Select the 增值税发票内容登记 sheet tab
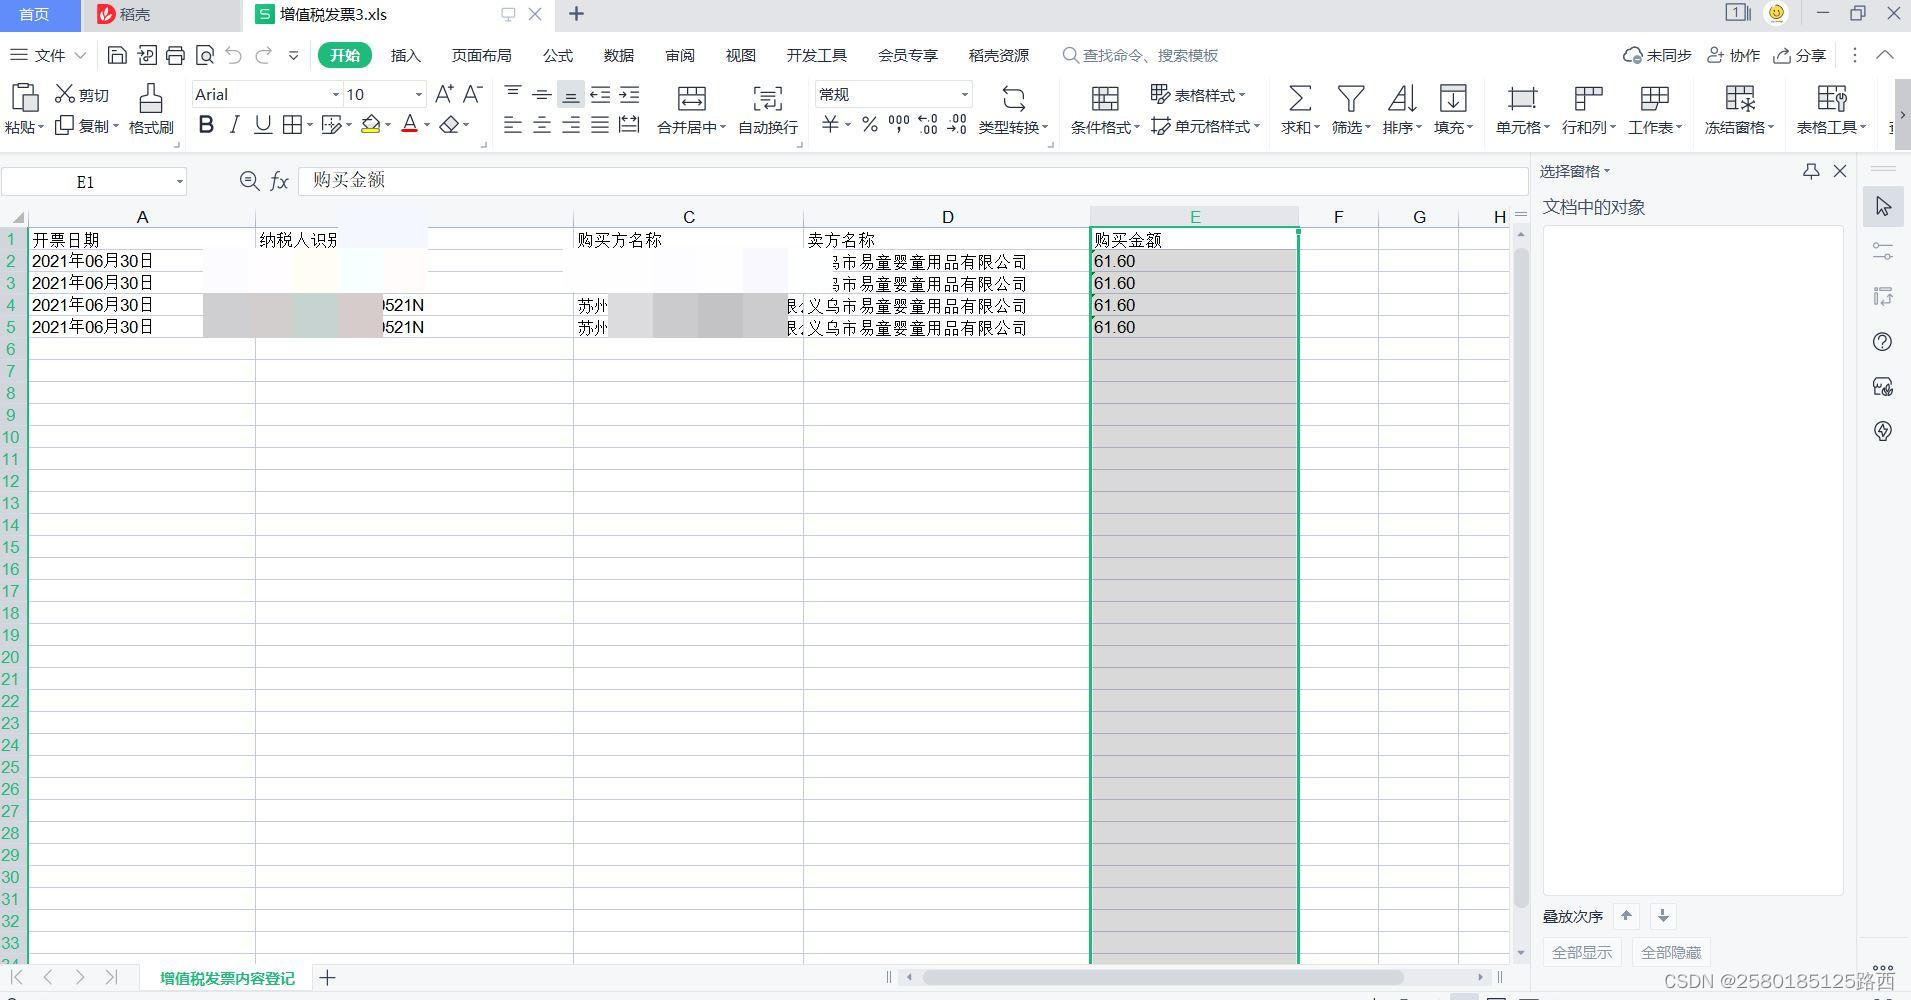This screenshot has width=1911, height=1000. point(227,978)
